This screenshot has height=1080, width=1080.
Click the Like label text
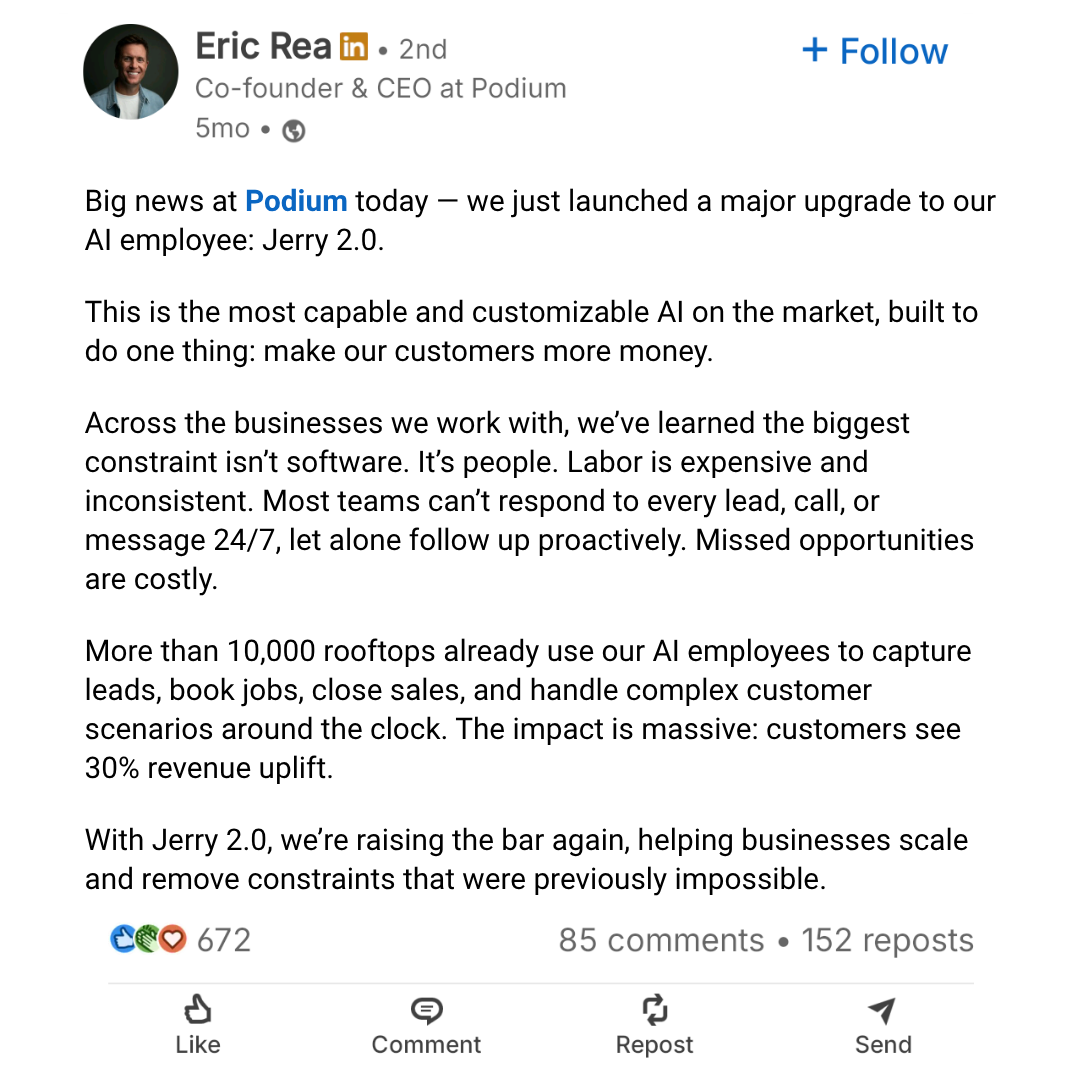(x=198, y=1045)
